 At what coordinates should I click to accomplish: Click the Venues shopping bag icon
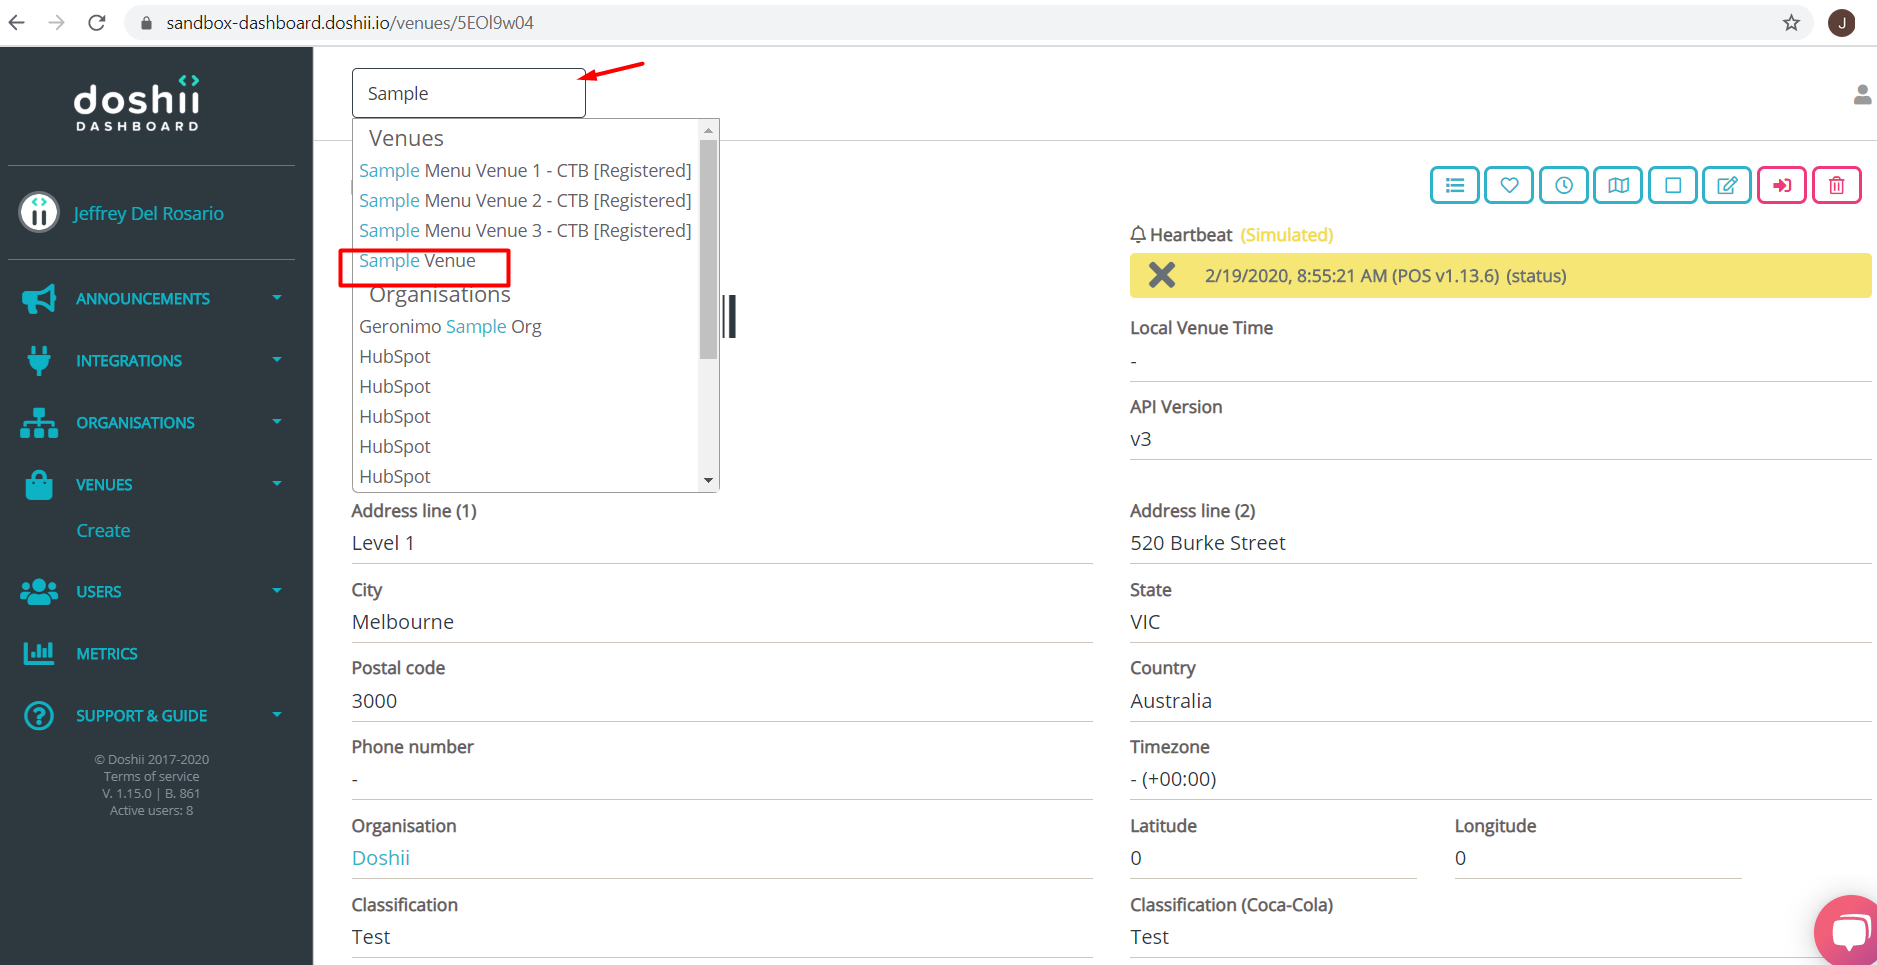(39, 484)
